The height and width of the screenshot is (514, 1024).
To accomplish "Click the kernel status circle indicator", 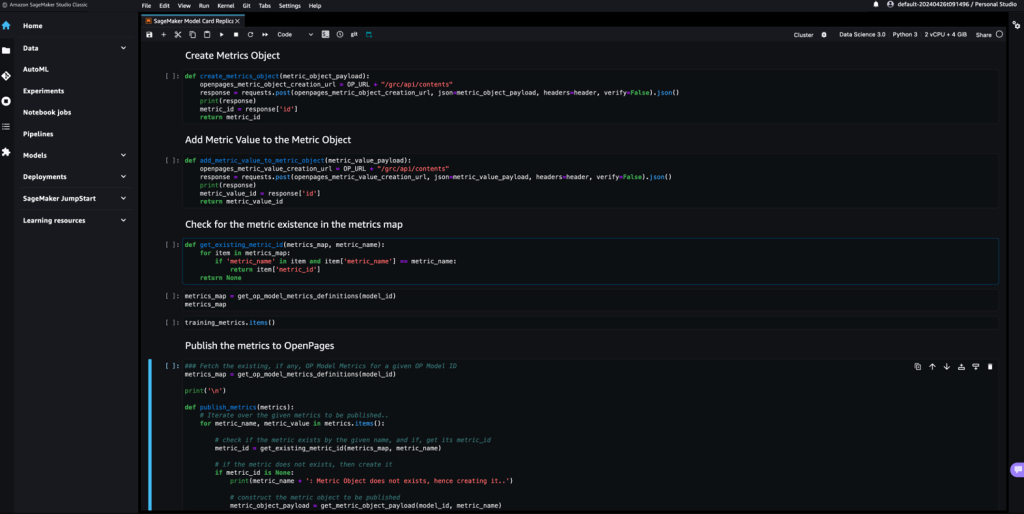I will point(999,35).
